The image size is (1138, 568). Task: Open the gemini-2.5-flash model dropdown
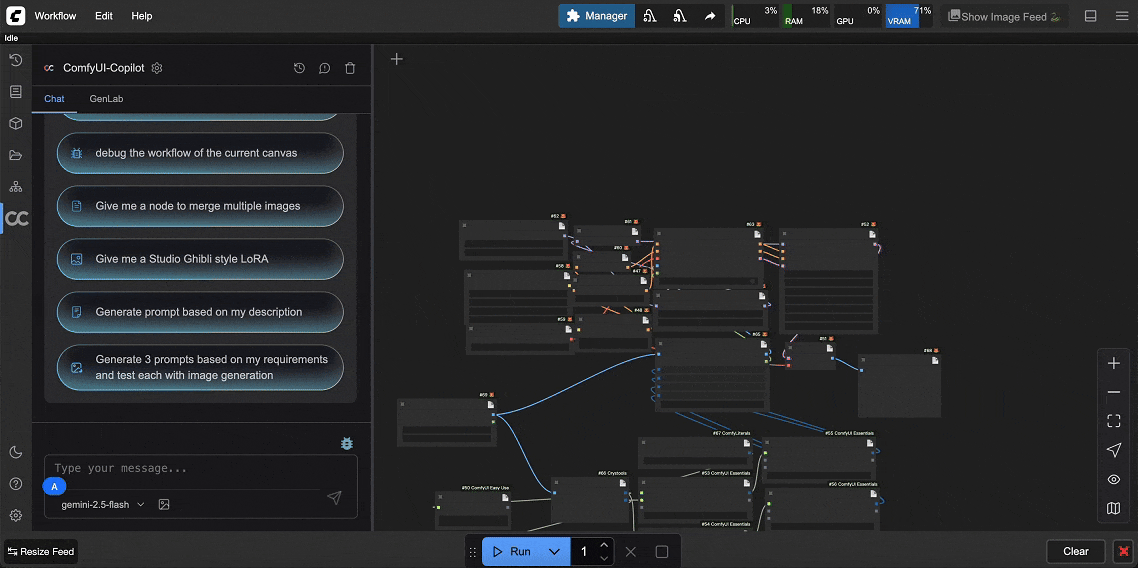click(103, 504)
